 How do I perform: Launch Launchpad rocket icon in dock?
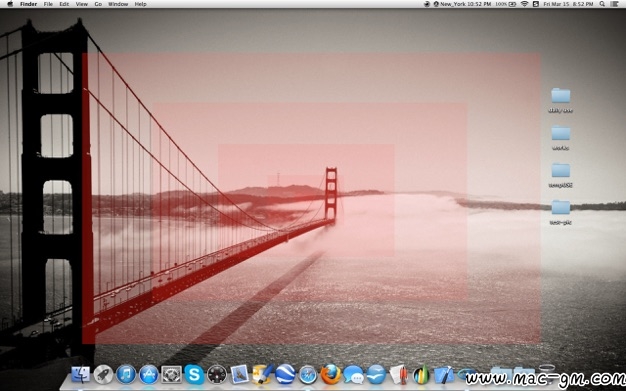click(x=103, y=375)
